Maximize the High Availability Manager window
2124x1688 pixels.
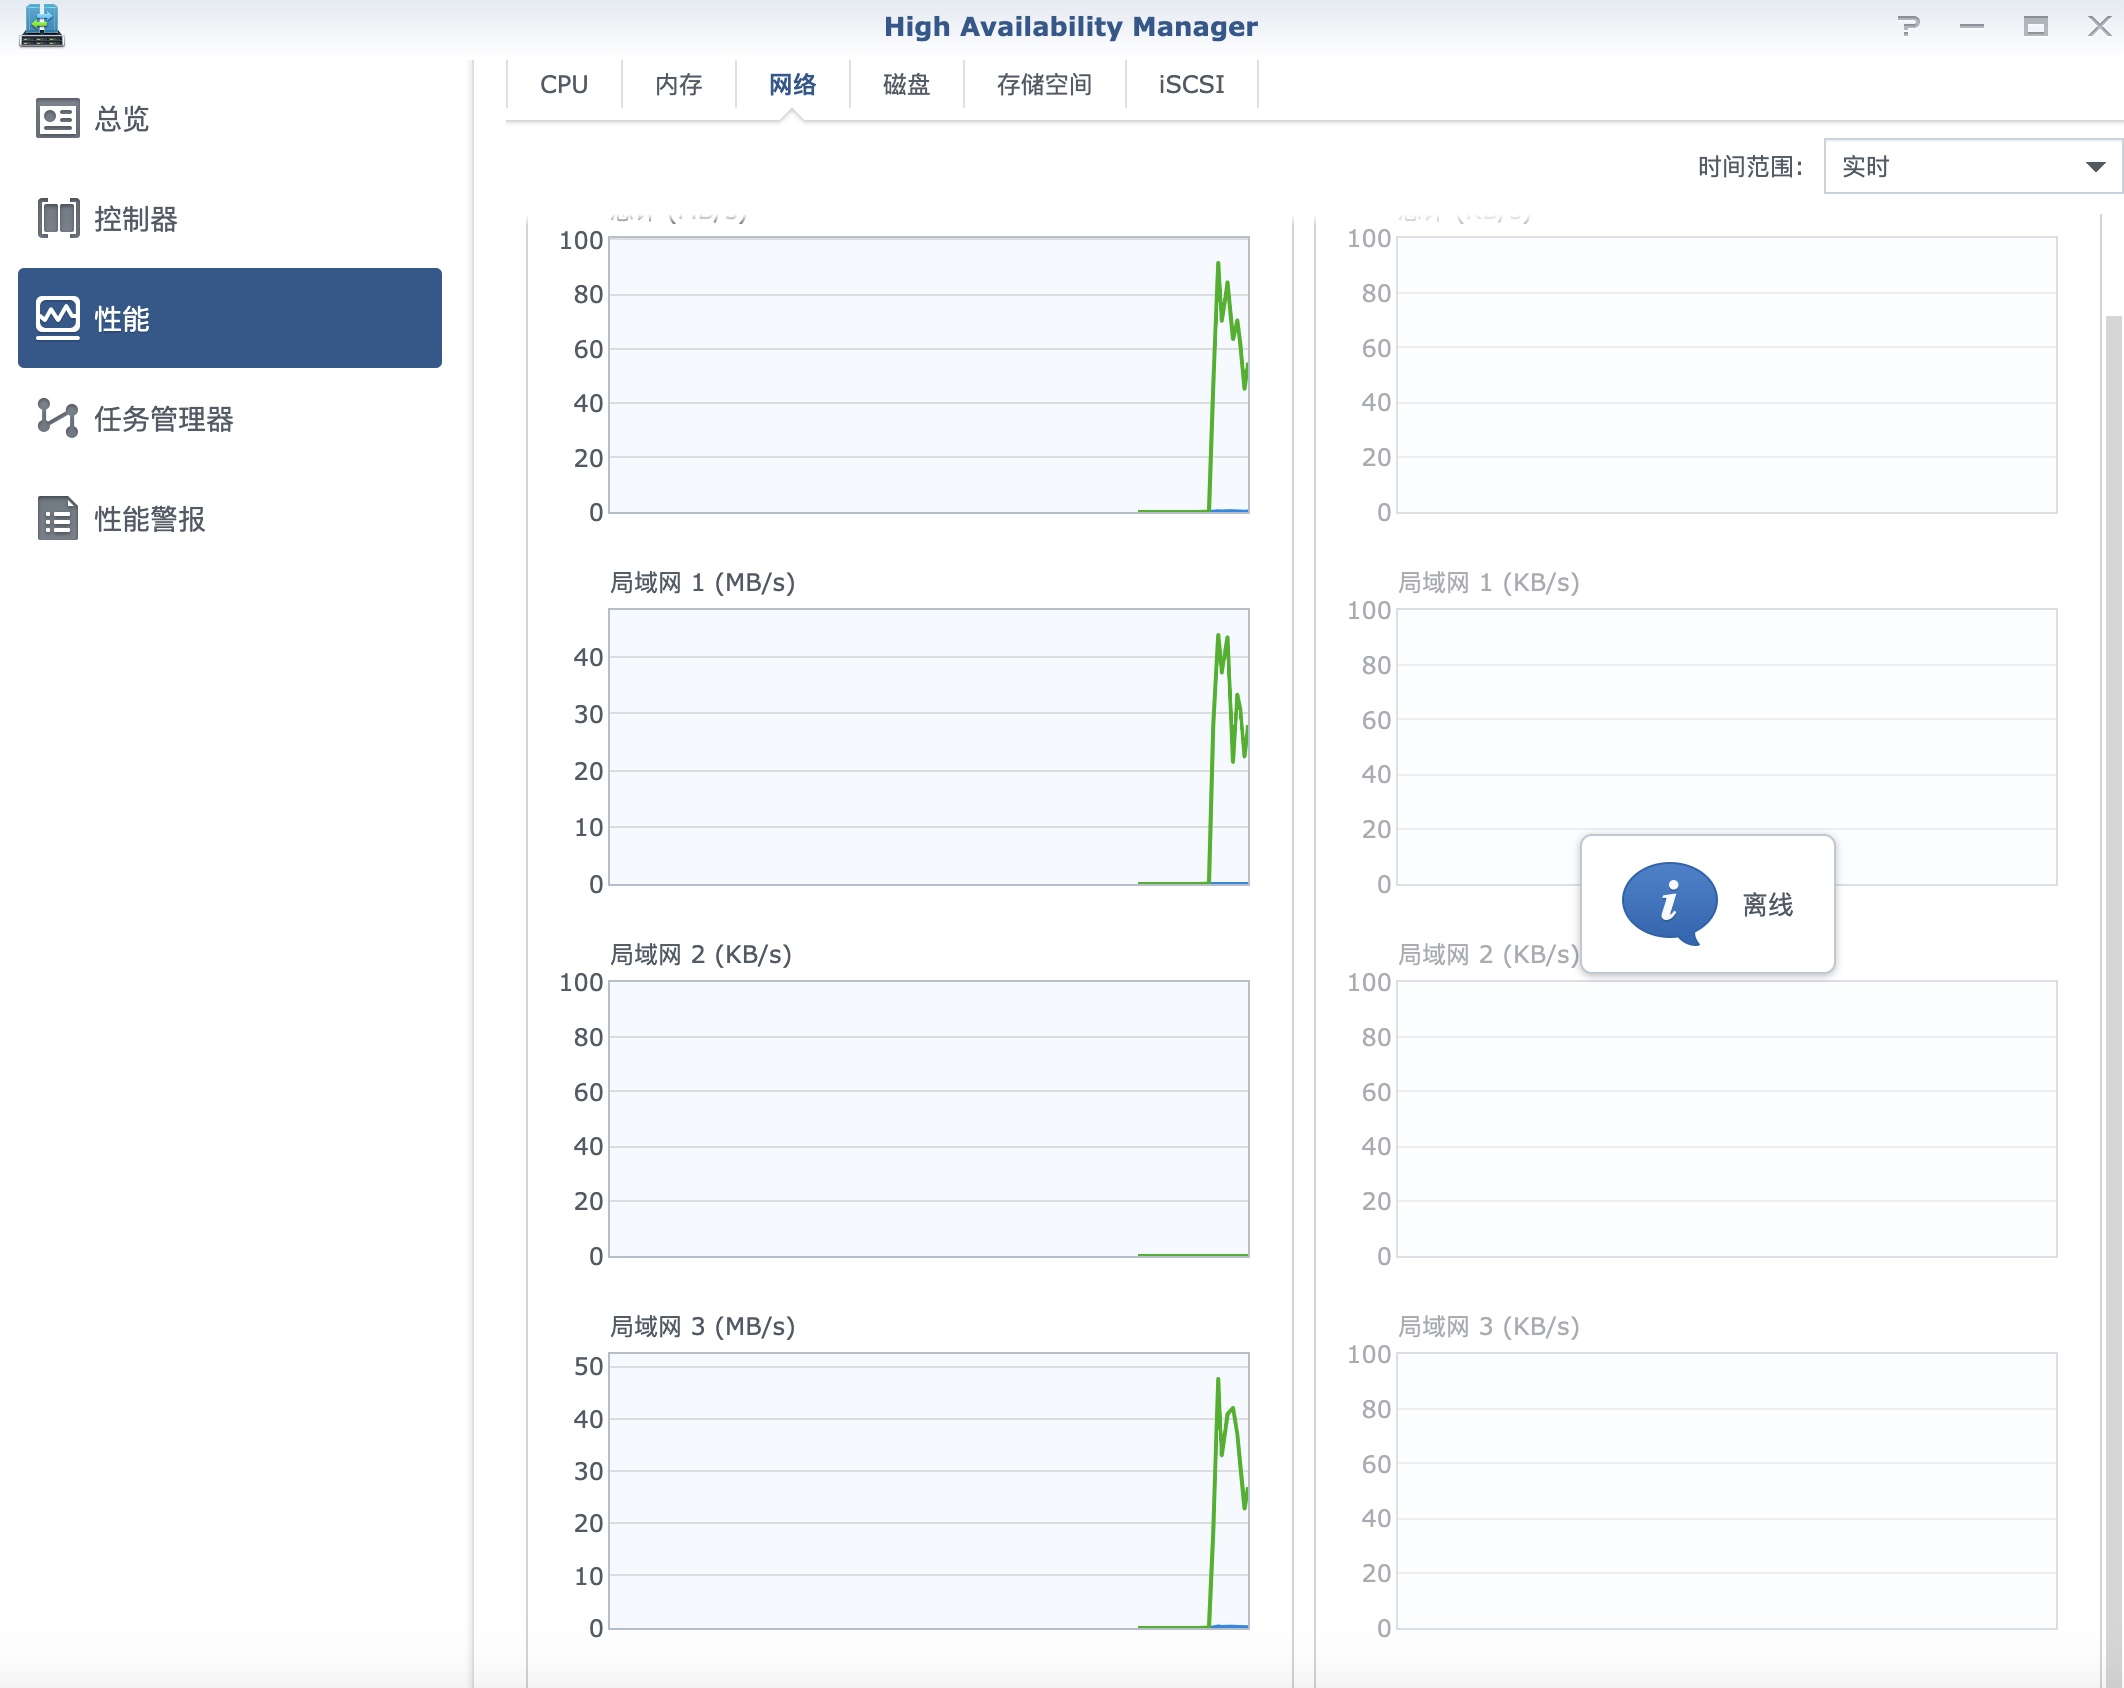pyautogui.click(x=2036, y=26)
